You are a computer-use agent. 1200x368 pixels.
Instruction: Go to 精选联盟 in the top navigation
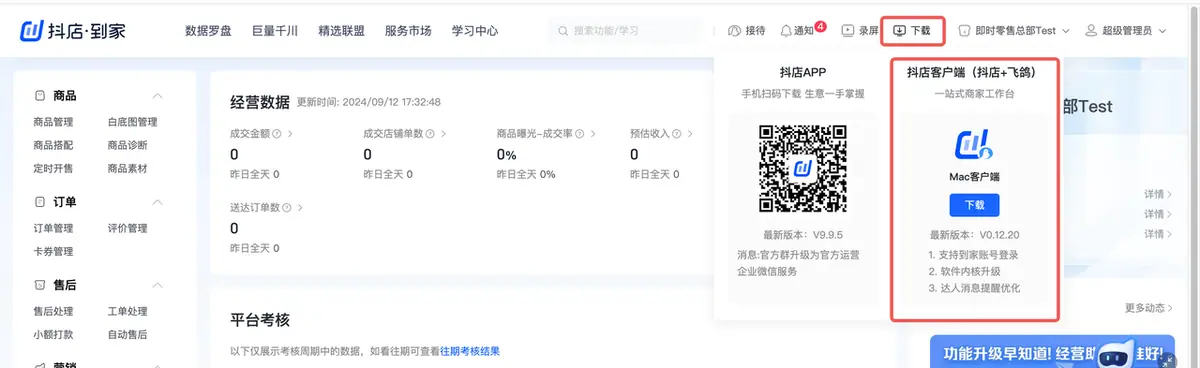[342, 31]
